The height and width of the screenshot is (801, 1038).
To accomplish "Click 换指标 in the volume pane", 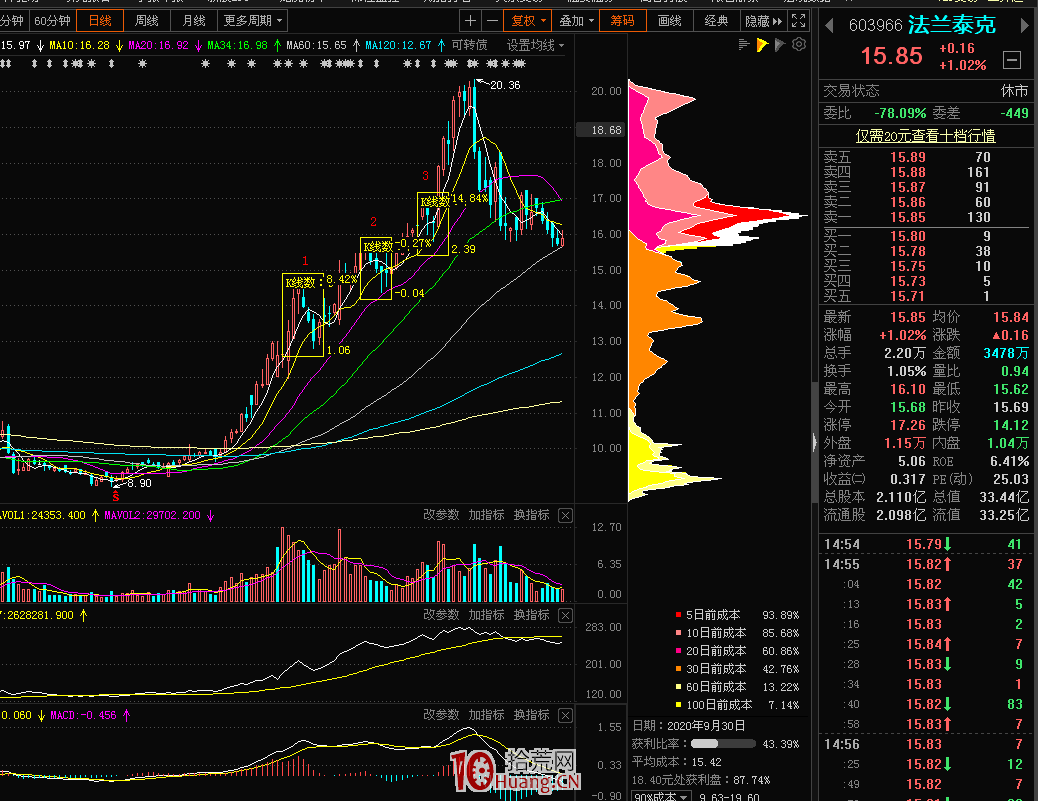I will click(531, 515).
